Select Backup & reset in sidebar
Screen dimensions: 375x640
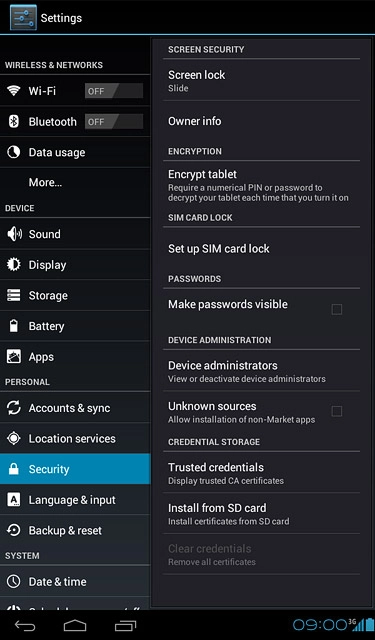pos(75,530)
